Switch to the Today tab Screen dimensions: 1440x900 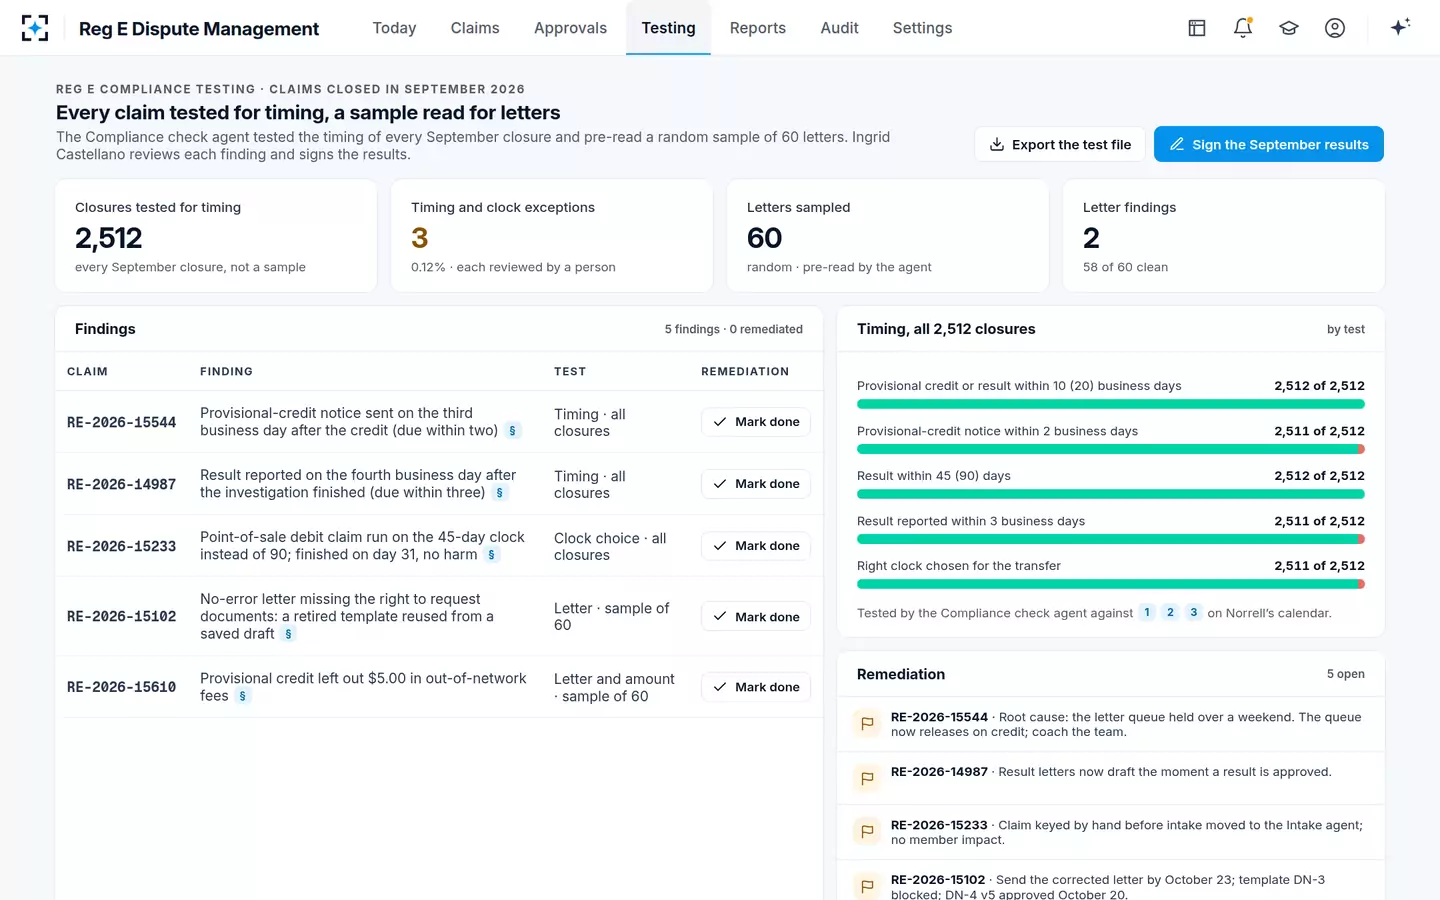[x=394, y=28]
